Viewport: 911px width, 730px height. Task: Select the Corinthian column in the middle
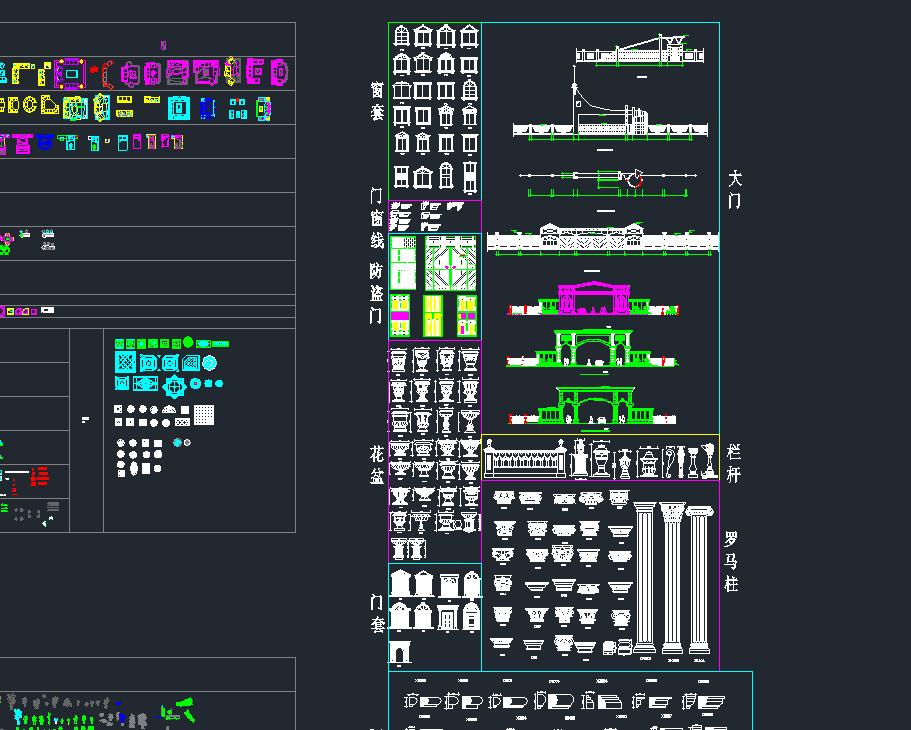pyautogui.click(x=672, y=578)
